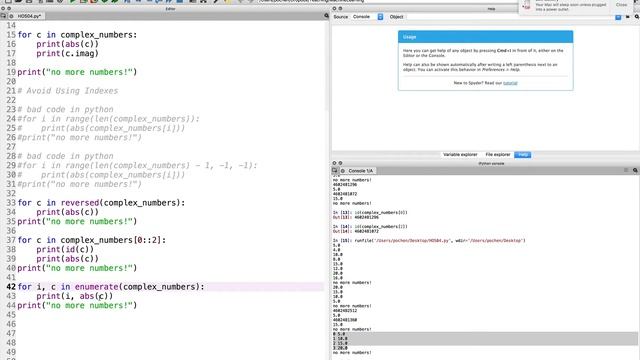The image size is (640, 360).
Task: Click the runfile command in console
Action: pos(429,240)
